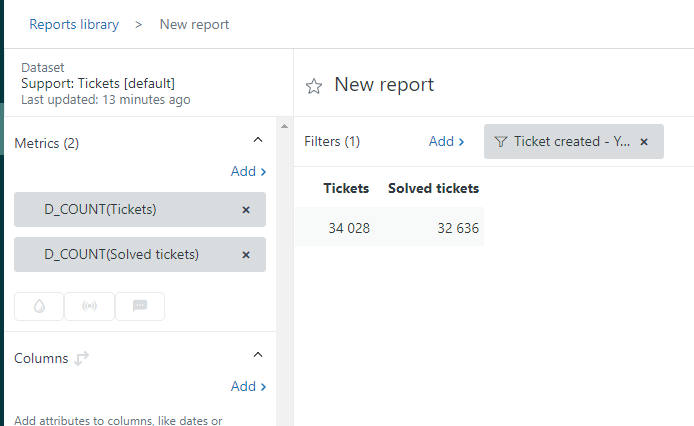Click the water drop icon button
This screenshot has height=426, width=694.
point(39,306)
